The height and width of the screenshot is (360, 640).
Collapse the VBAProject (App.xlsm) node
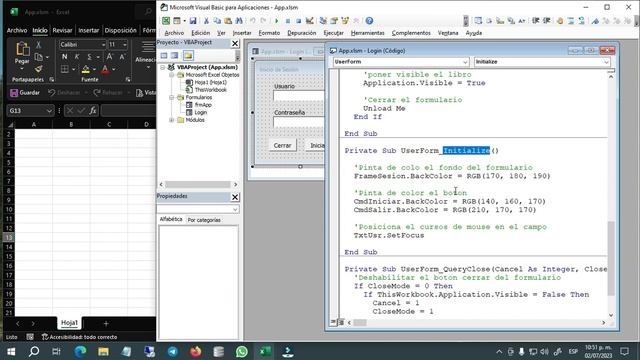click(163, 67)
